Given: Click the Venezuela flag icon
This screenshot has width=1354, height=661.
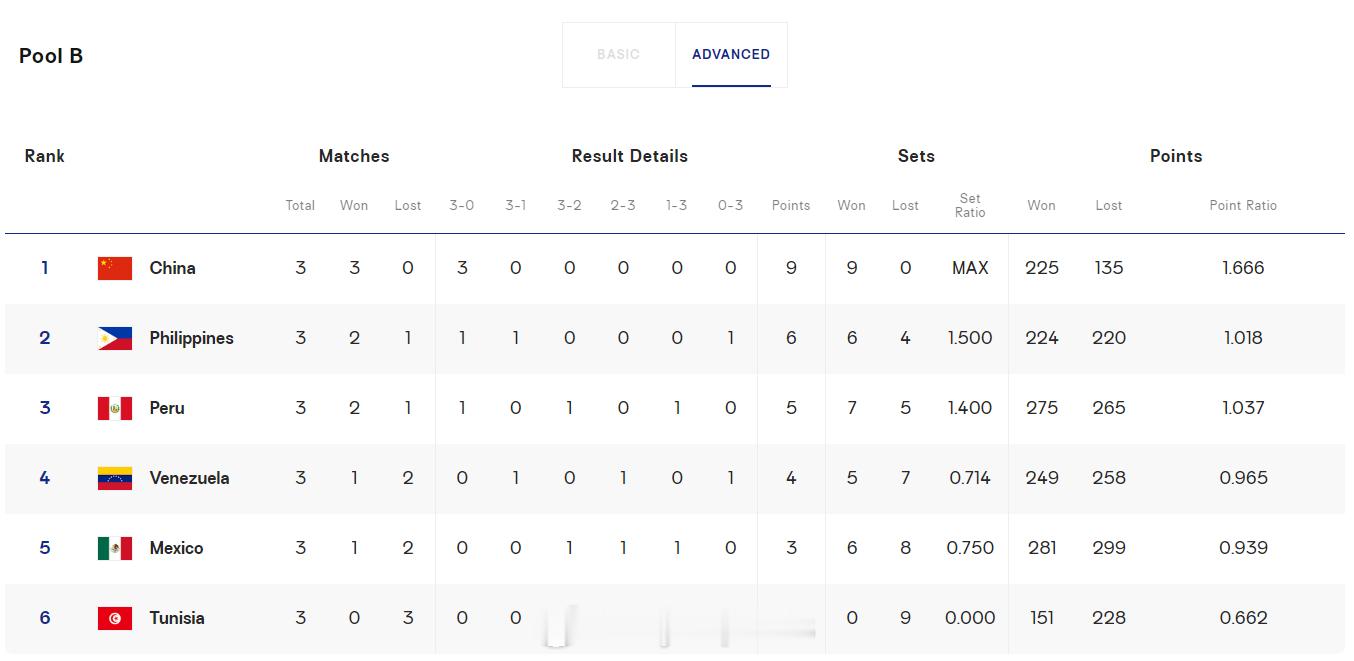Looking at the screenshot, I should pyautogui.click(x=115, y=478).
